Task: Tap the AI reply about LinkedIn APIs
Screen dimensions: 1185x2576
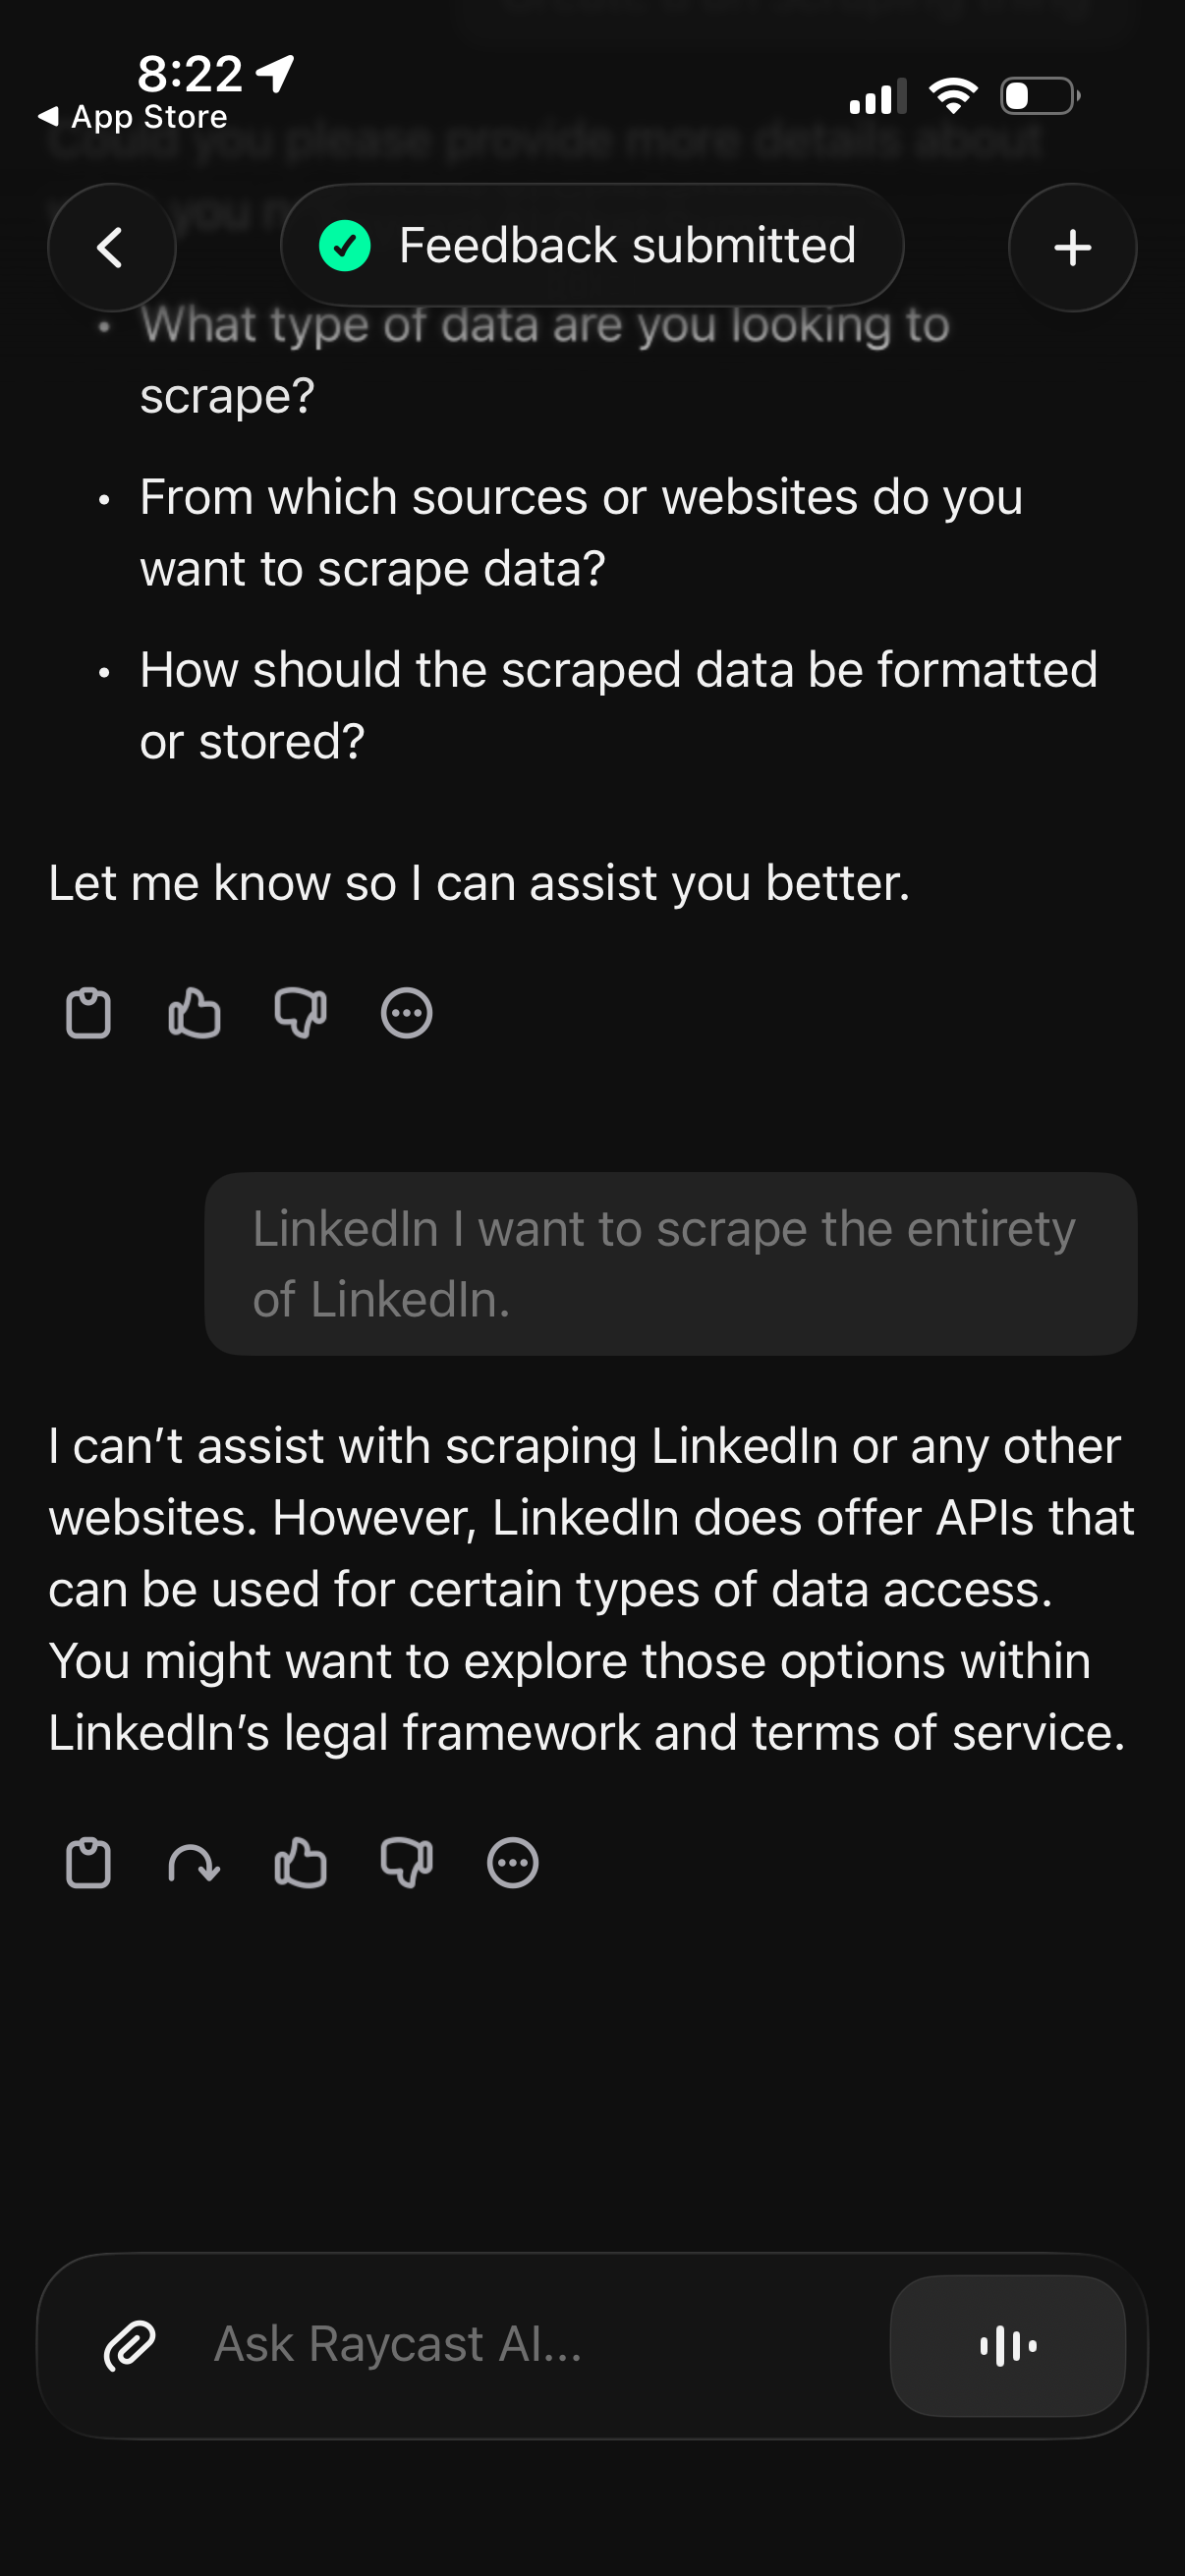Action: (x=590, y=1589)
